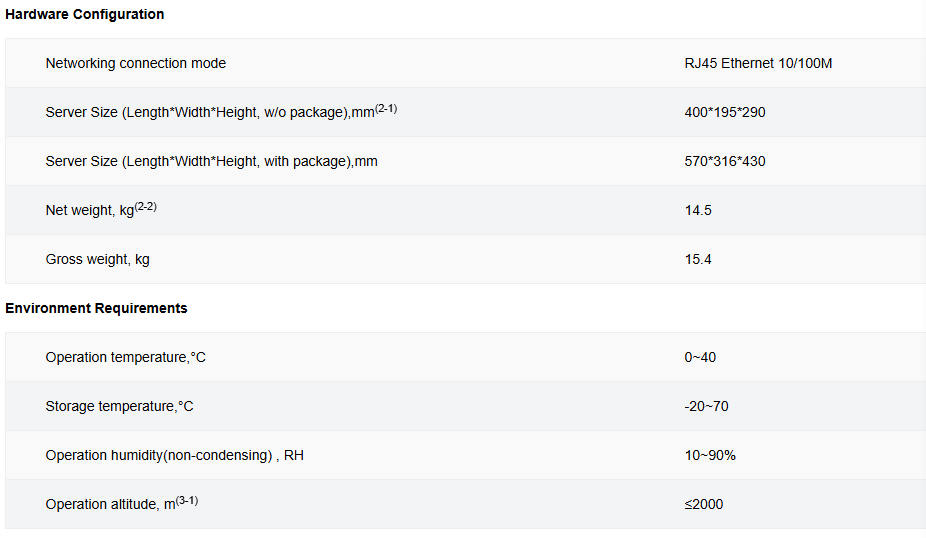Screen dimensions: 926x538
Task: Click the RJ45 Ethernet 10/100M value
Action: [x=758, y=63]
